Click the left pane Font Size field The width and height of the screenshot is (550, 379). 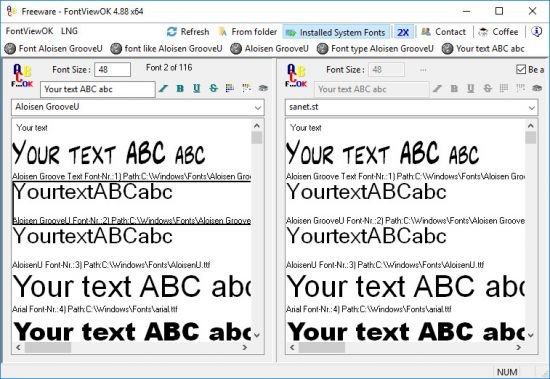pos(113,69)
